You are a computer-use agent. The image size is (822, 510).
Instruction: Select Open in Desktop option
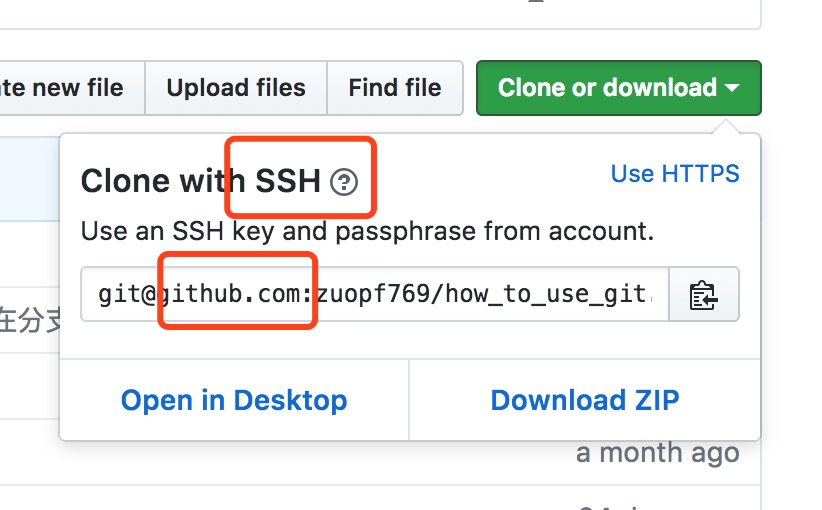[234, 400]
